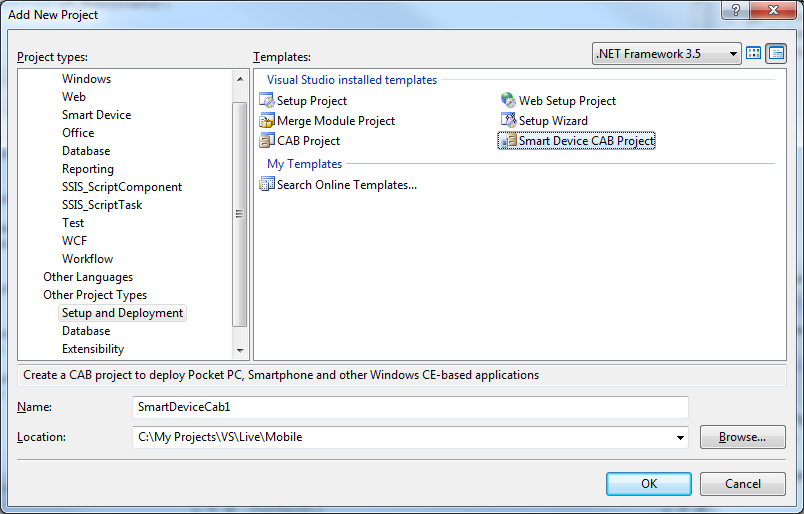
Task: Cancel the Add New Project dialog
Action: 742,484
